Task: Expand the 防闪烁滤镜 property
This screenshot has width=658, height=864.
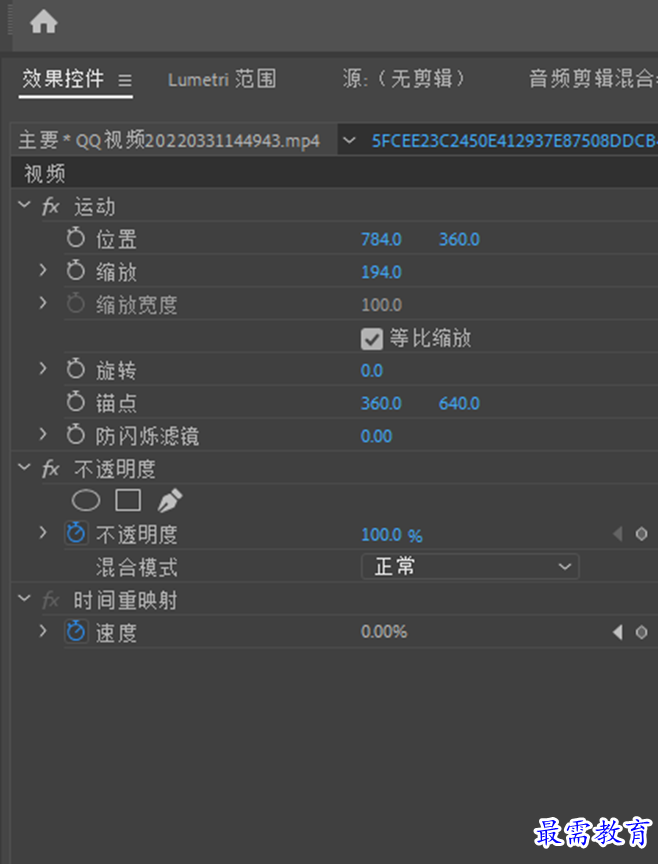Action: click(x=43, y=434)
